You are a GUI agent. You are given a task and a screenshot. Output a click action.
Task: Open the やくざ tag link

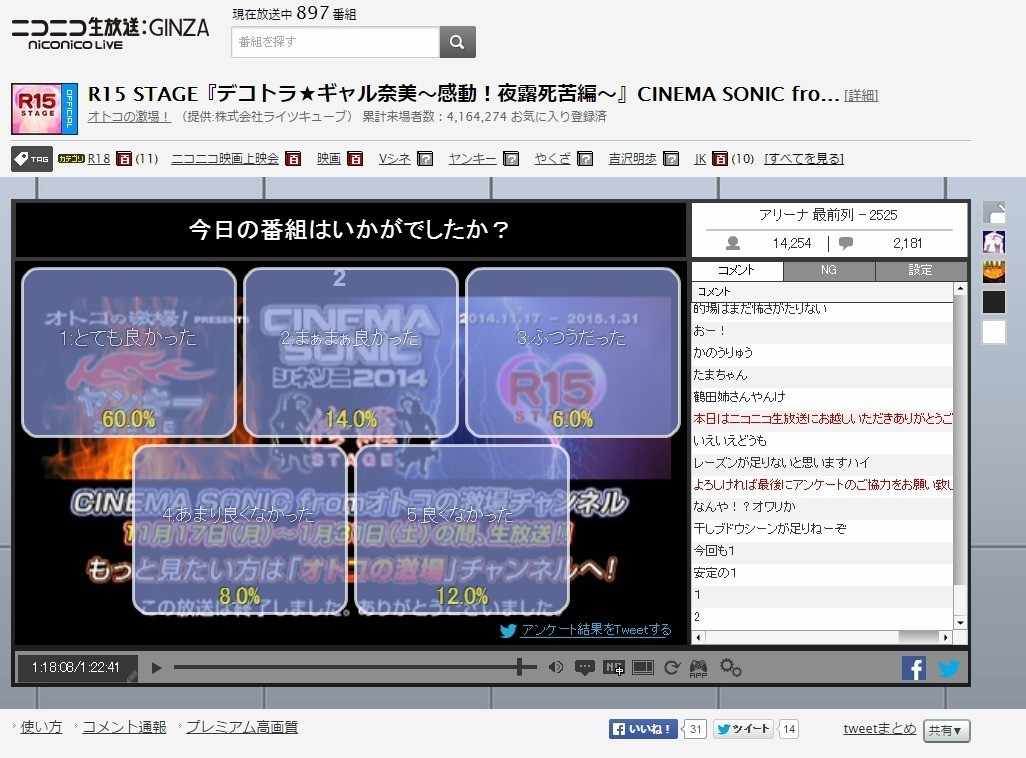pyautogui.click(x=552, y=158)
